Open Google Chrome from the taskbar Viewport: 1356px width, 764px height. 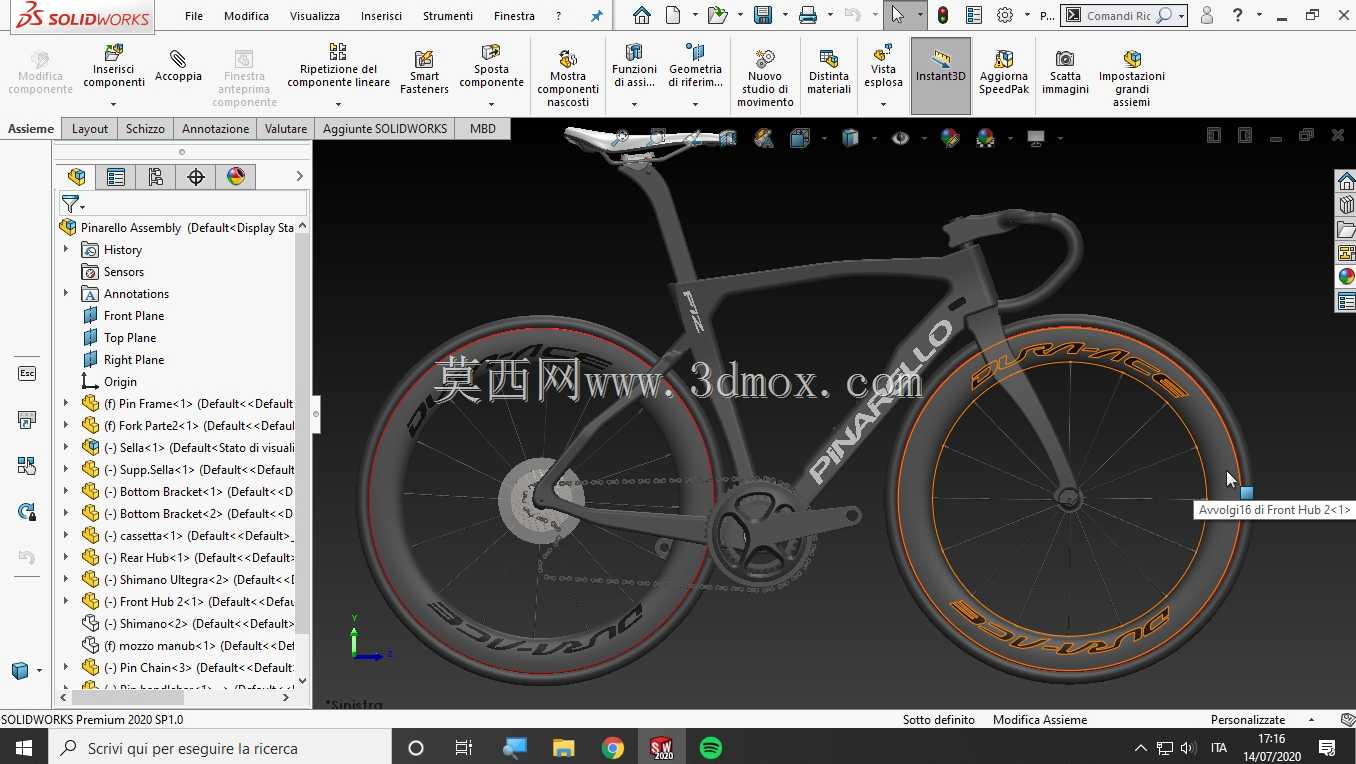[613, 747]
